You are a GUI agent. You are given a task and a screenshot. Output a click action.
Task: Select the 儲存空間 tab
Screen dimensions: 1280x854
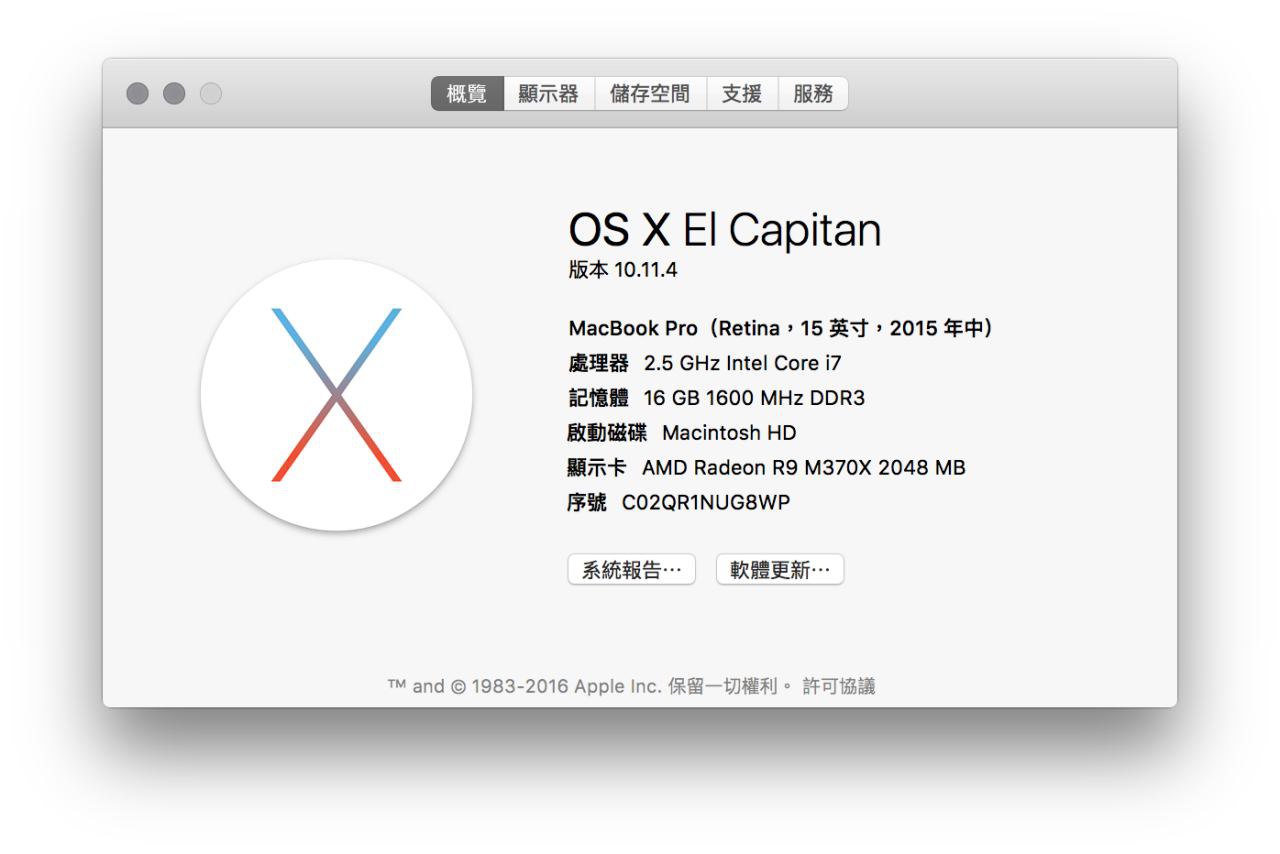(651, 94)
